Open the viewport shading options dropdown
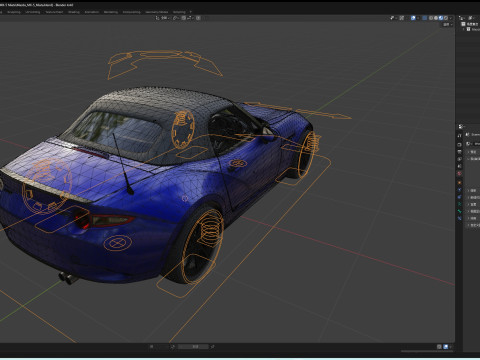The image size is (480, 360). [x=451, y=18]
